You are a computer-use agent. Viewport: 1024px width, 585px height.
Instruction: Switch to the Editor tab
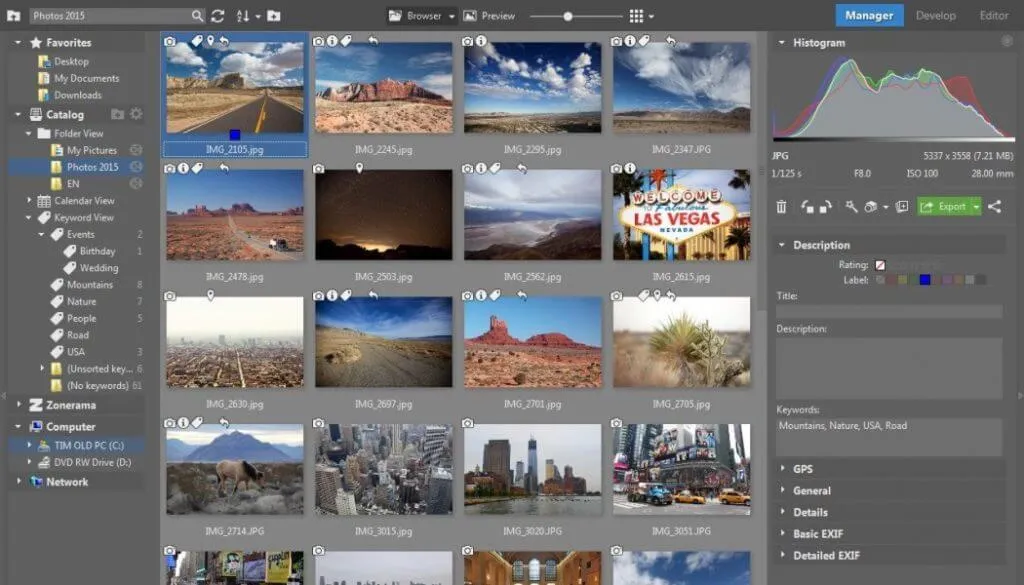(x=993, y=15)
